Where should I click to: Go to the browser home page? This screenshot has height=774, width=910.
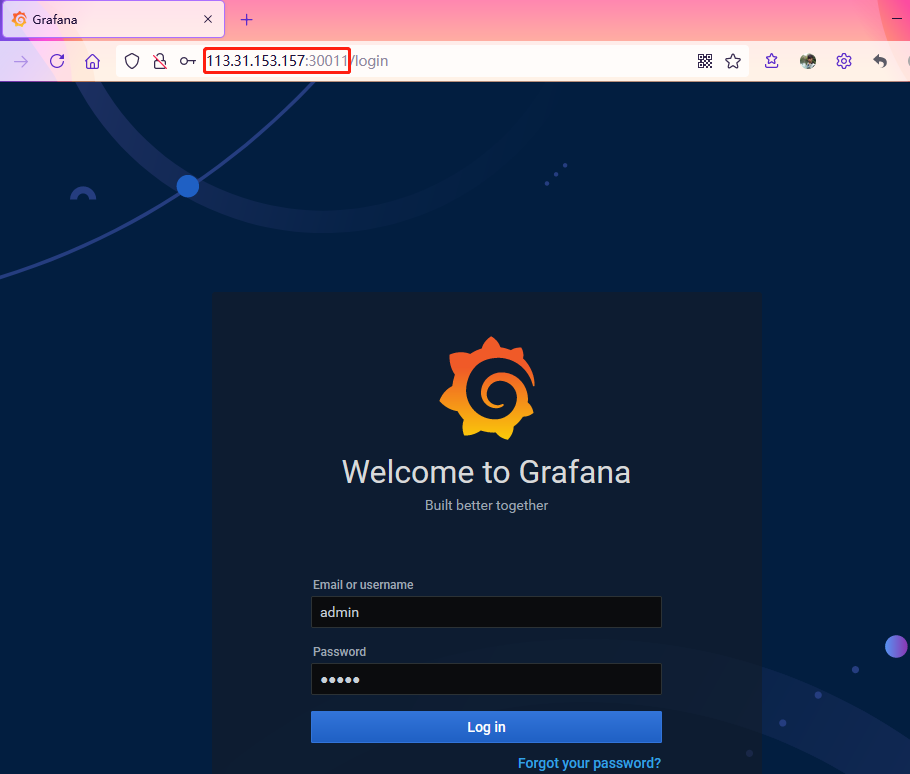[92, 61]
